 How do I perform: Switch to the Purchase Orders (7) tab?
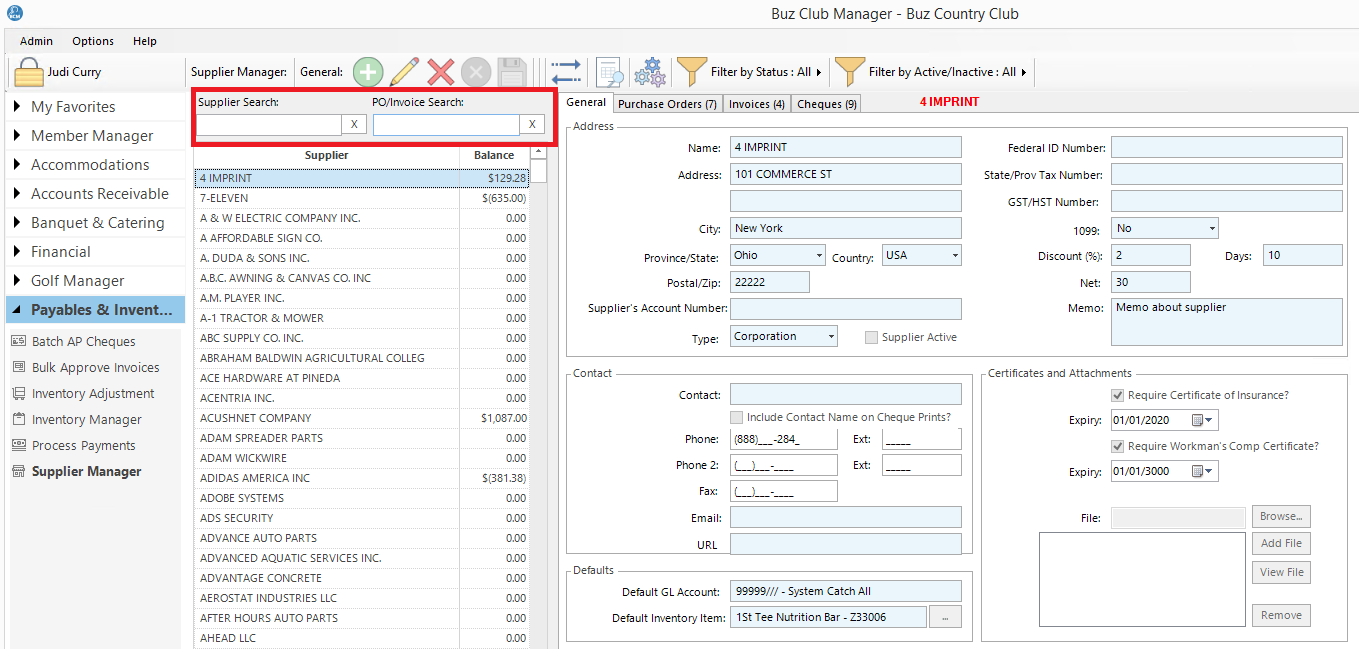click(667, 104)
